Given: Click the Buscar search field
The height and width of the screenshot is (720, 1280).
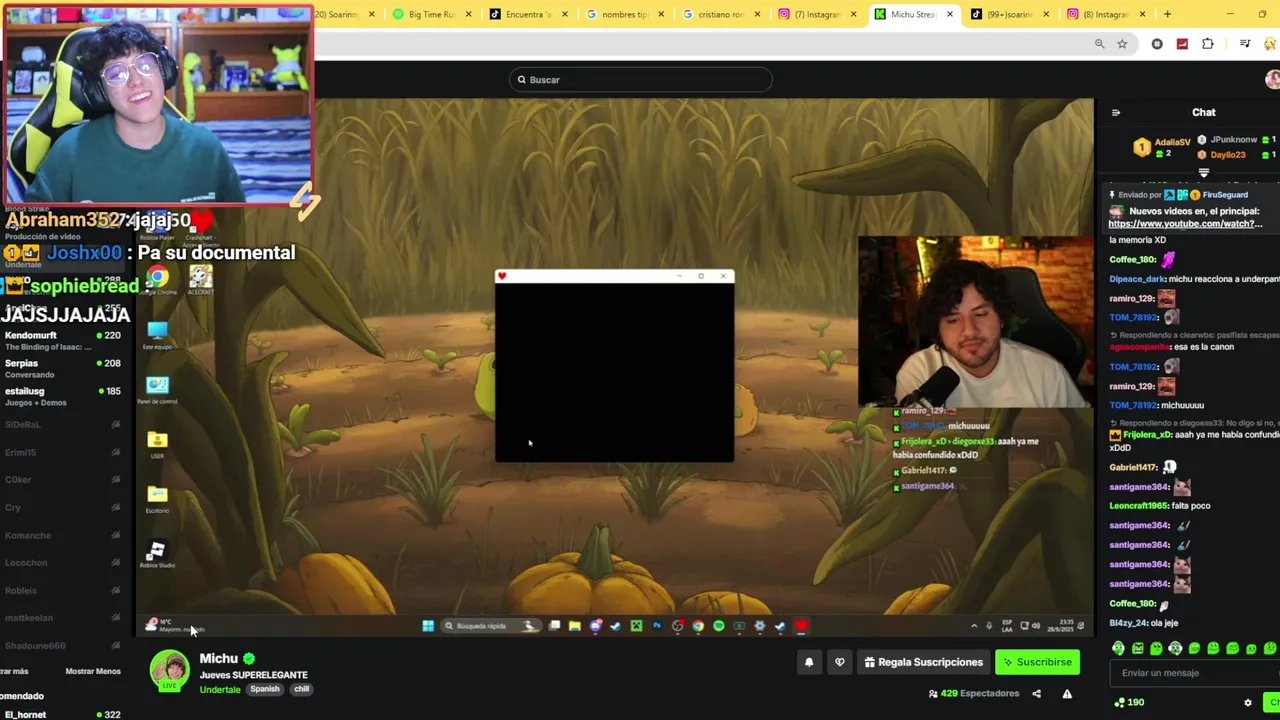Looking at the screenshot, I should (x=640, y=80).
